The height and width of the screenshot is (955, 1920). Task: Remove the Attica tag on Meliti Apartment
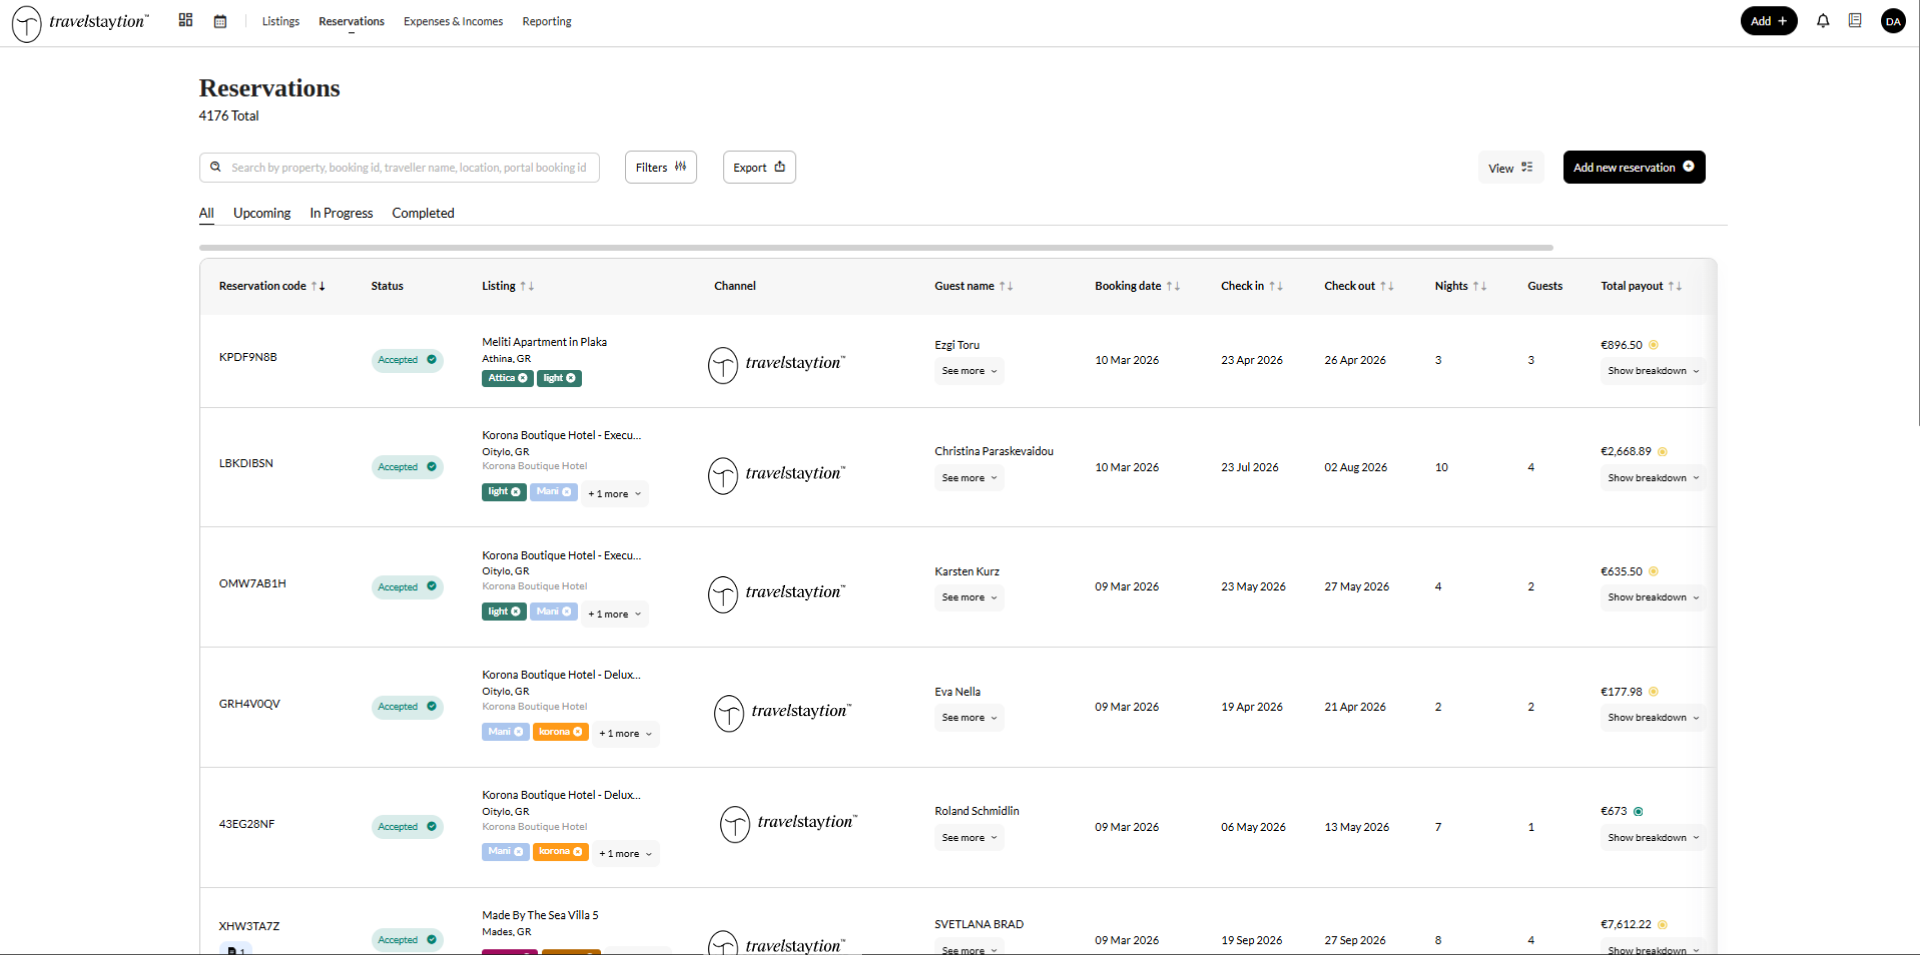click(522, 378)
